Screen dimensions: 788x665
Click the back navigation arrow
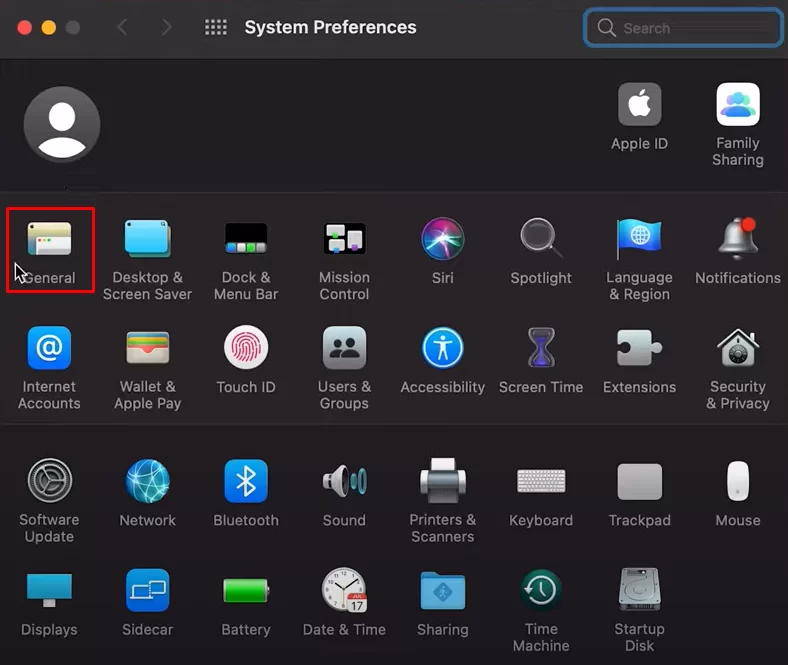point(122,27)
